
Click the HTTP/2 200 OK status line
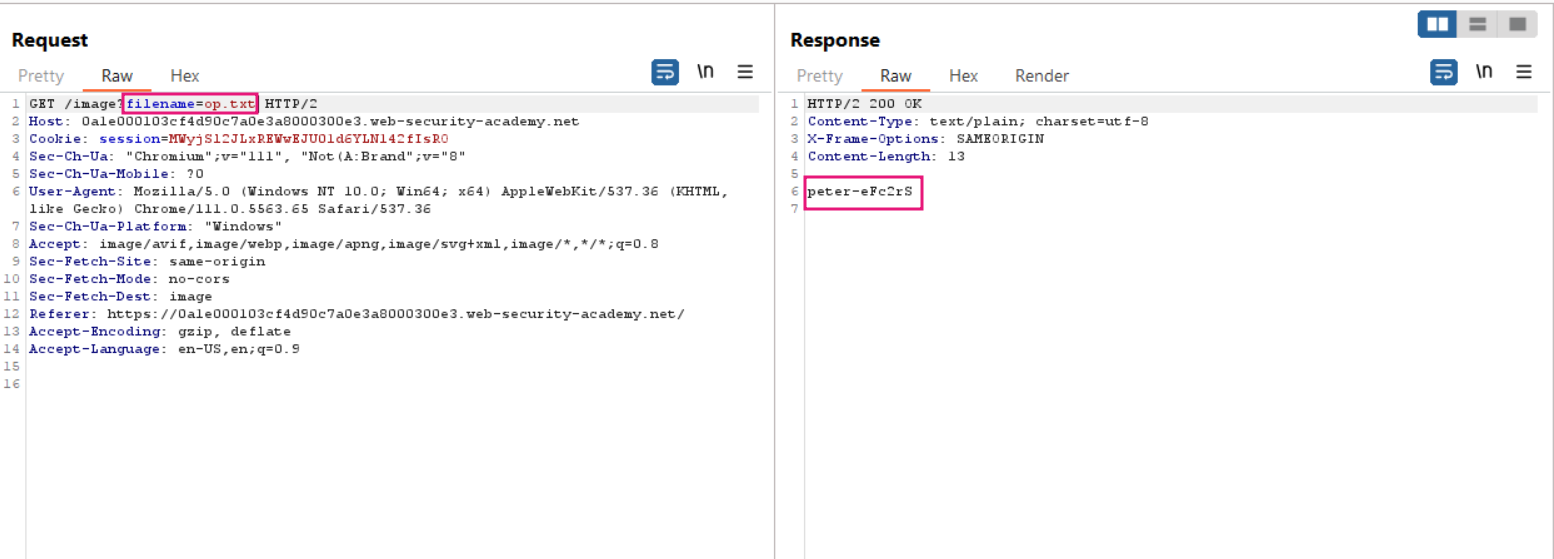(x=865, y=104)
